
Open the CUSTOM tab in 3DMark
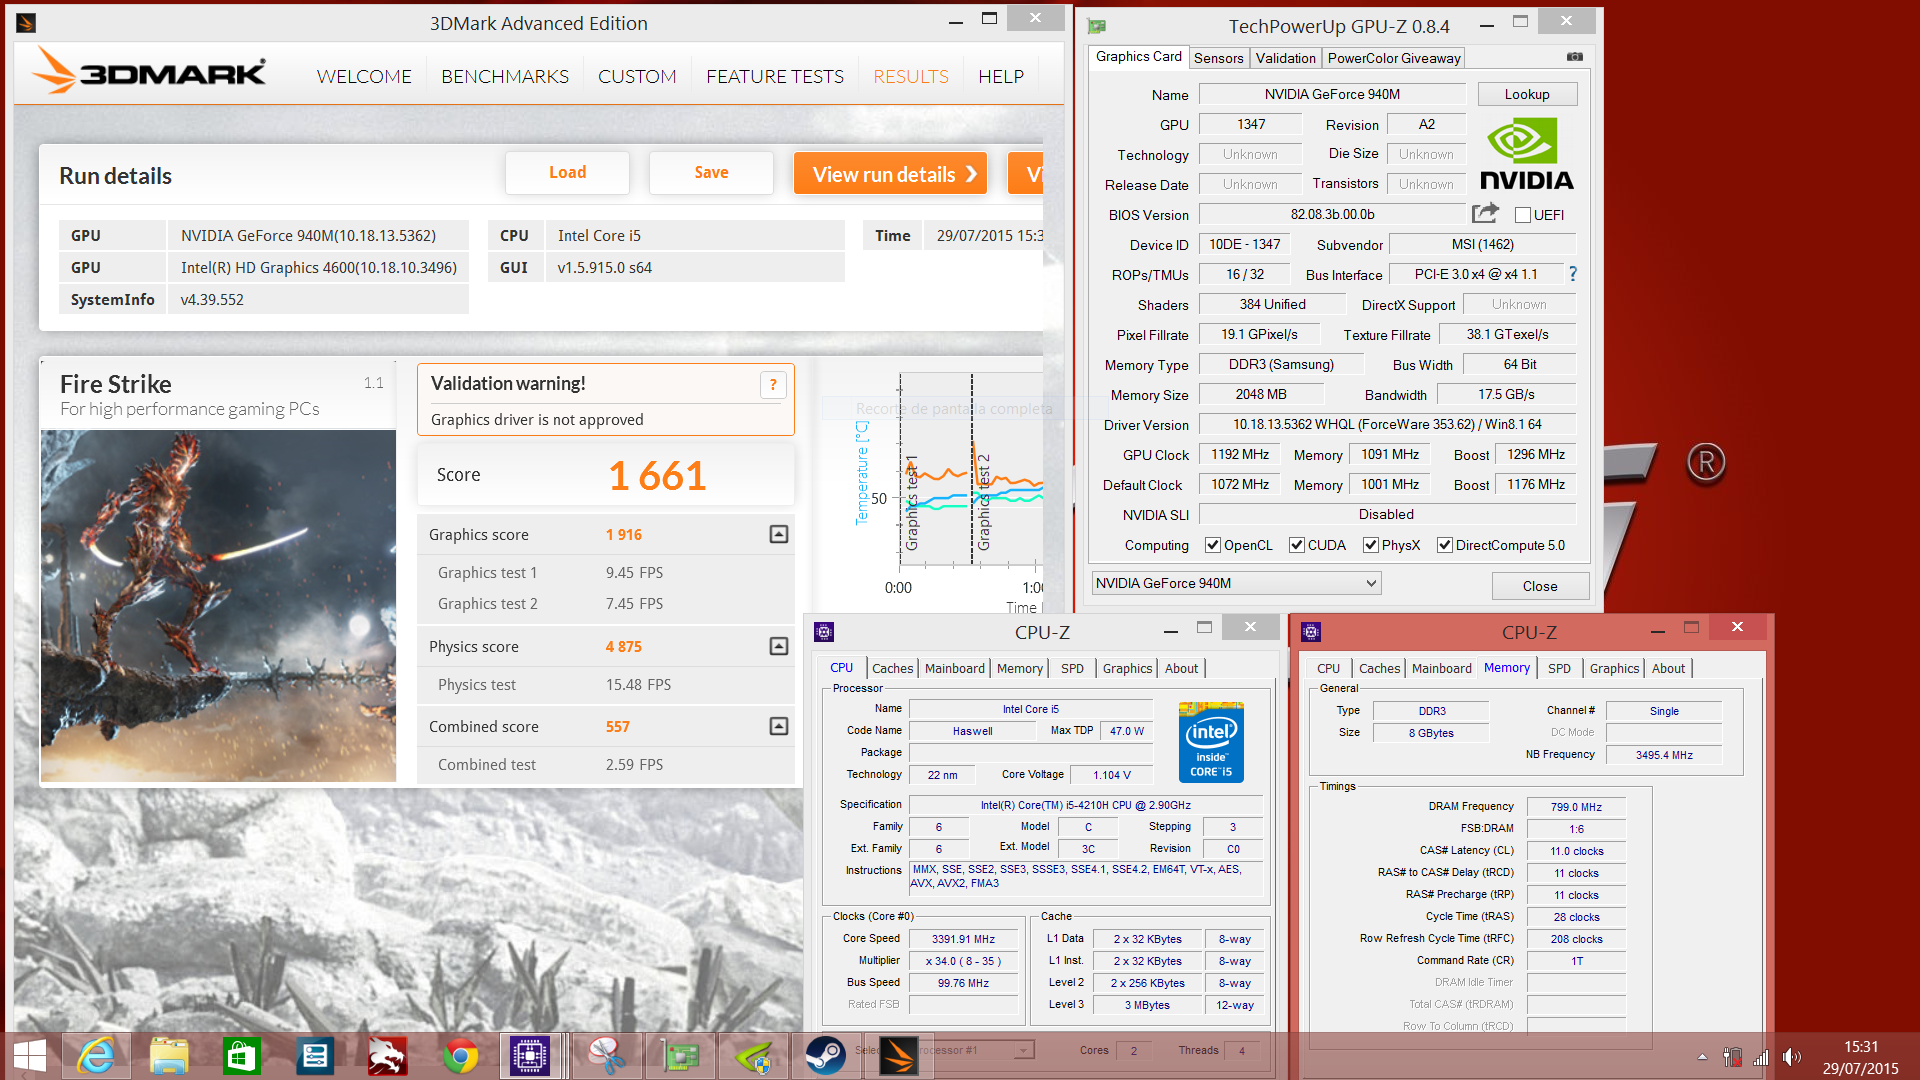tap(637, 76)
